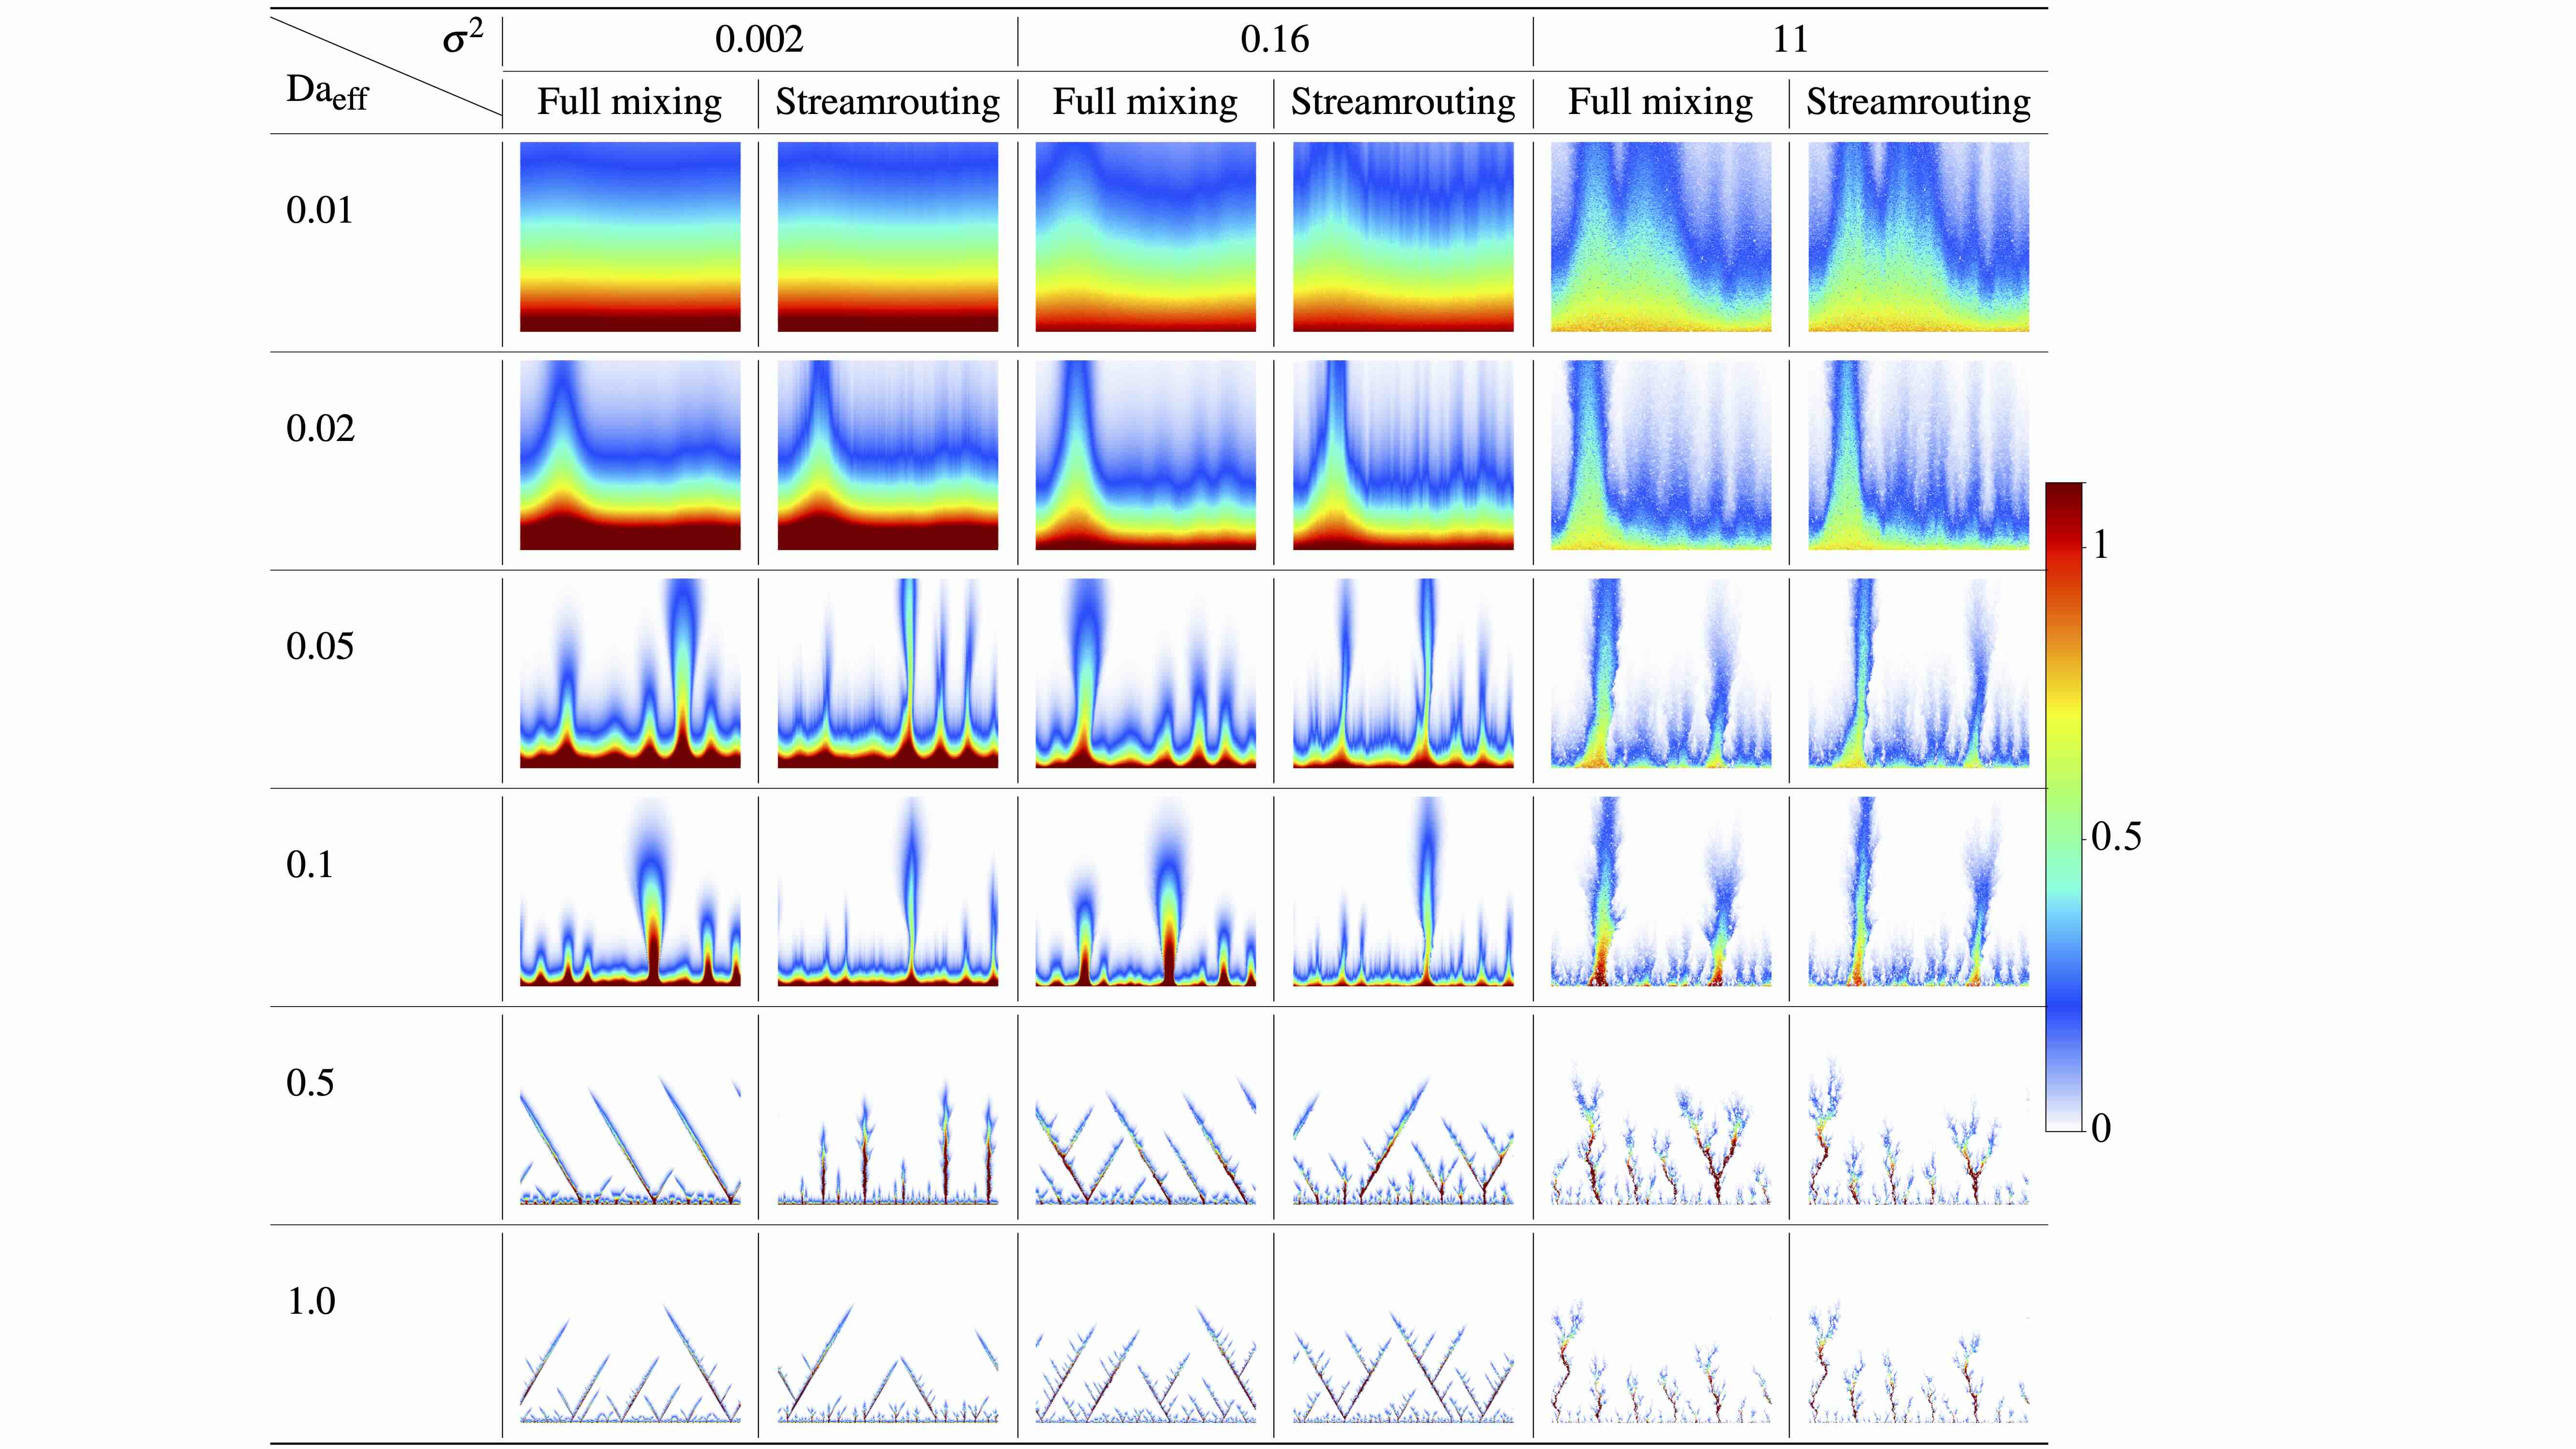Open panel Da 0.02, σ² 0.002 Streamrouting
2576x1449 pixels.
click(888, 455)
